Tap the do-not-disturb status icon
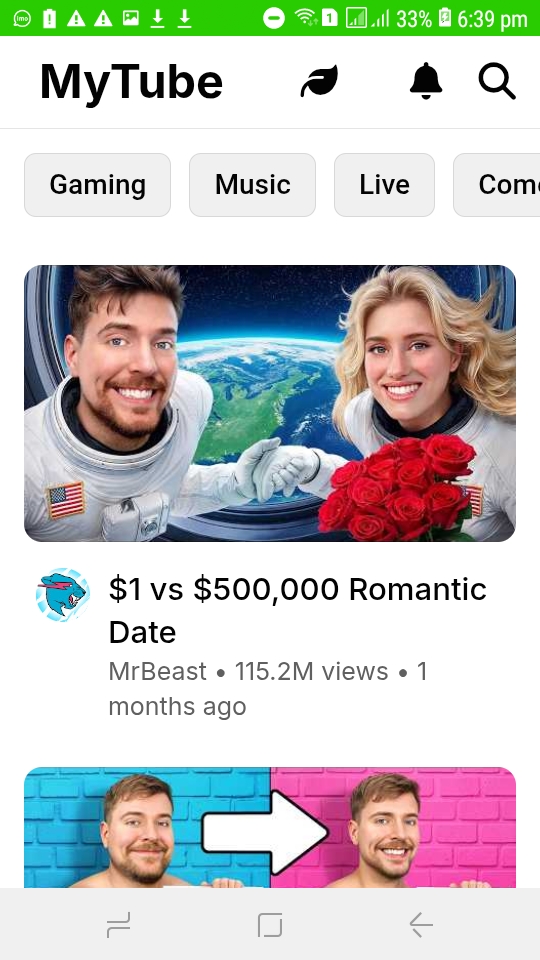 pyautogui.click(x=274, y=18)
